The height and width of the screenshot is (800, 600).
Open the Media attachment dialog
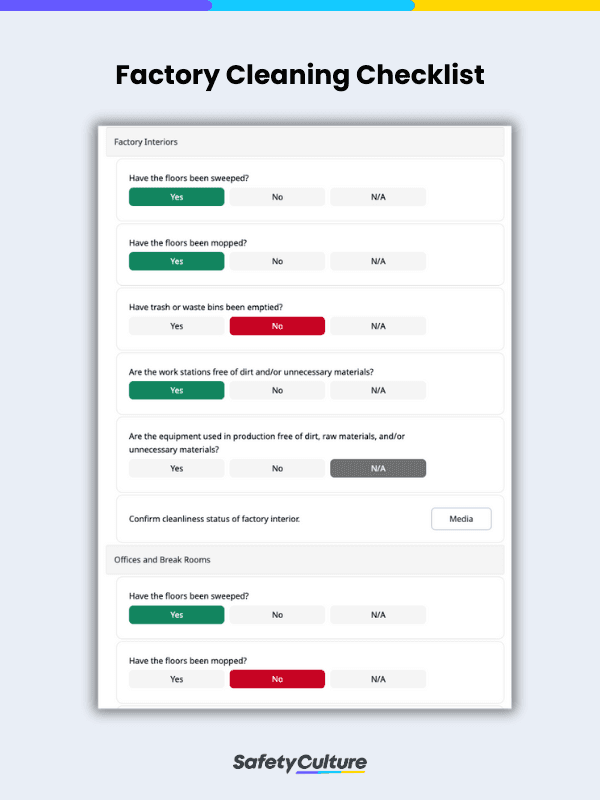461,518
